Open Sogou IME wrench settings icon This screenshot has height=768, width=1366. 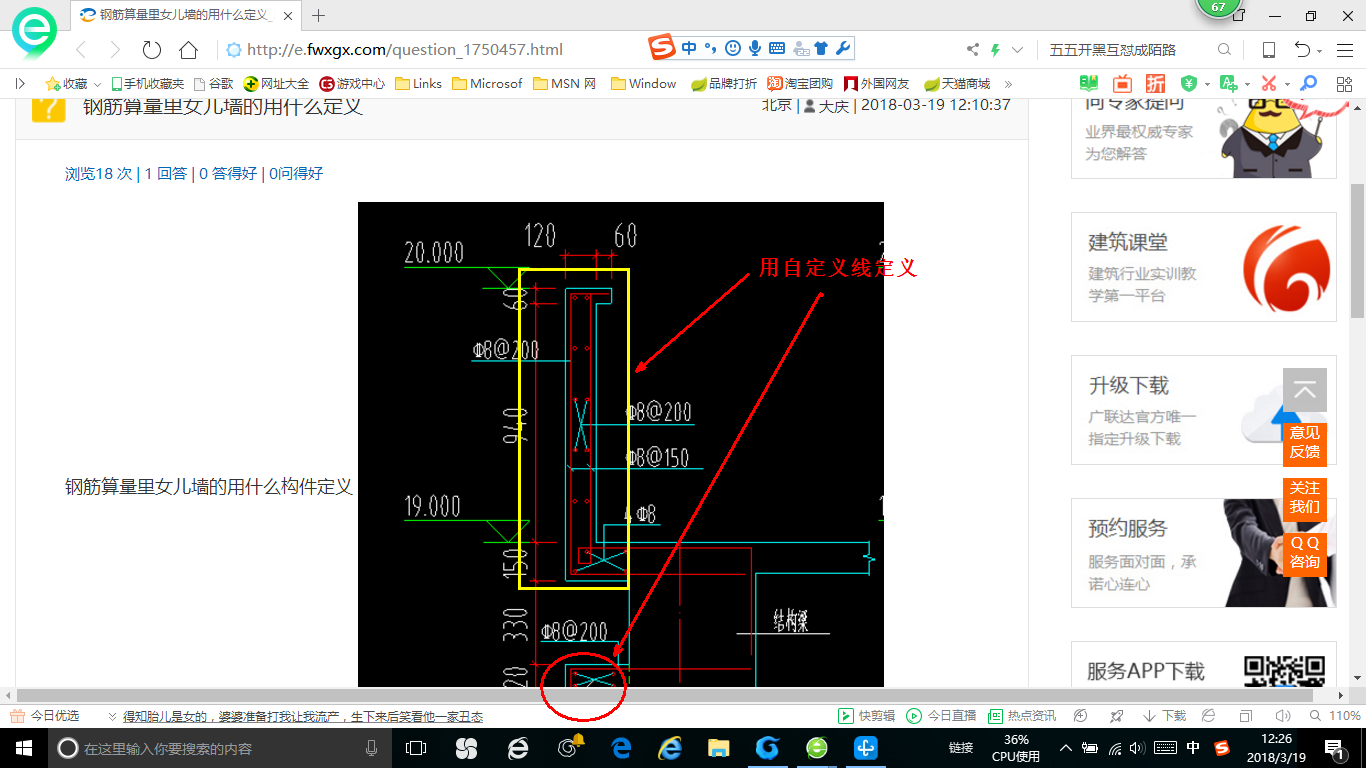tap(842, 48)
